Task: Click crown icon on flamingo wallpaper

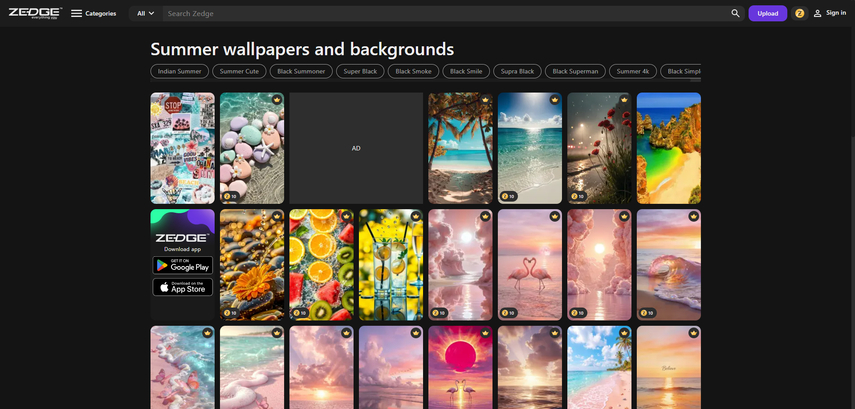Action: pyautogui.click(x=554, y=216)
